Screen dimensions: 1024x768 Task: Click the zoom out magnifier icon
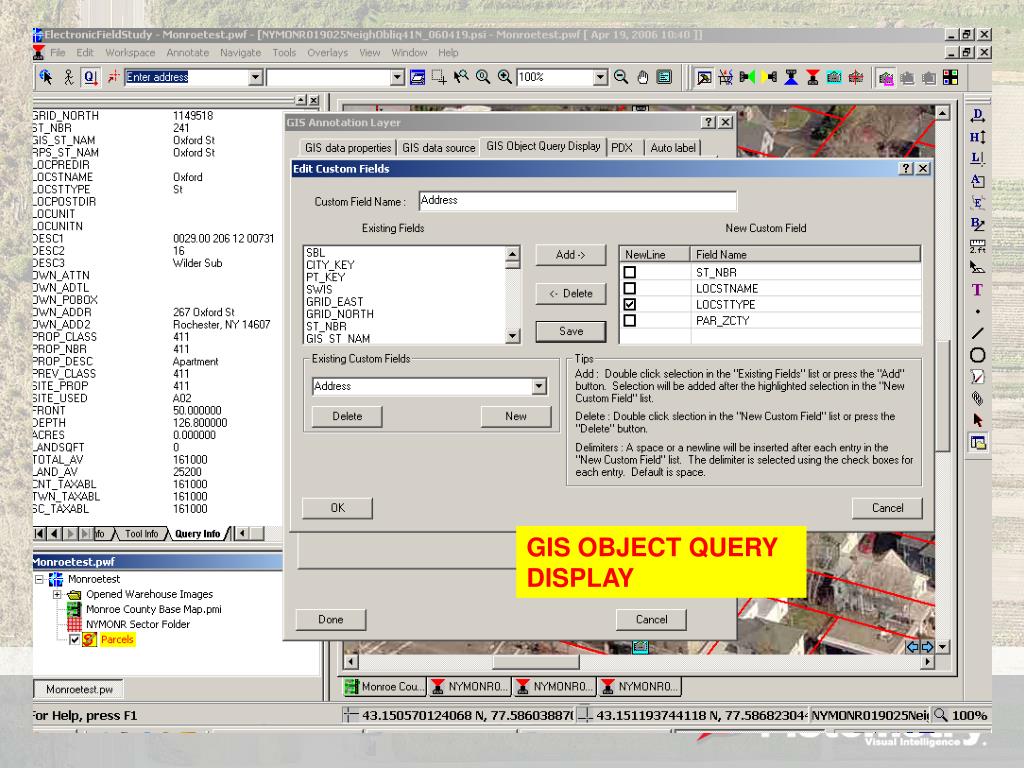(621, 77)
